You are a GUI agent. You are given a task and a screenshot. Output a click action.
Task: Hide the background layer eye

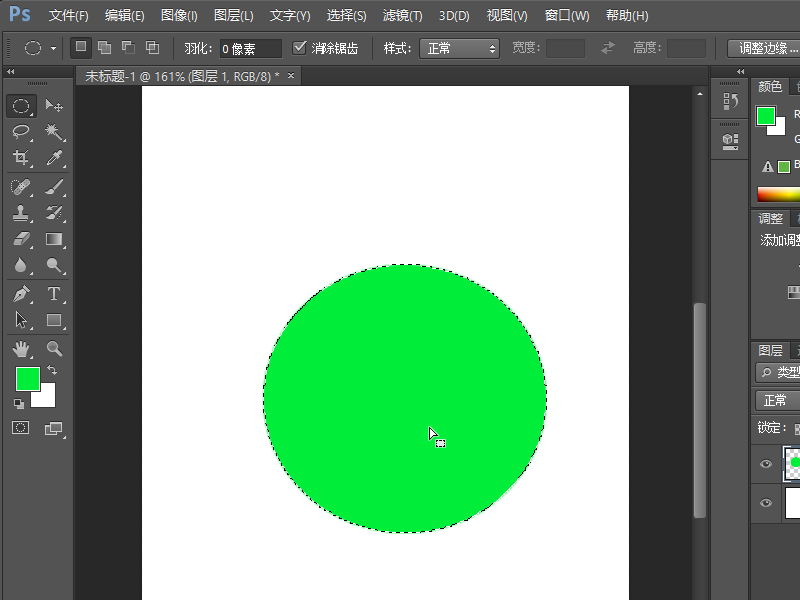tap(766, 503)
